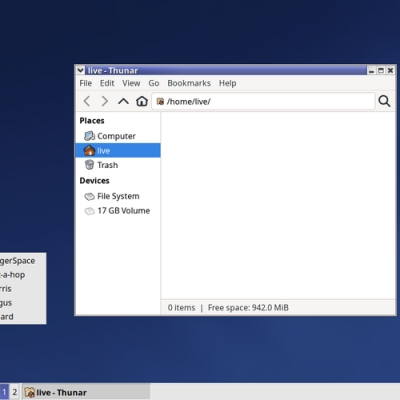Go back with the left arrow

point(87,101)
